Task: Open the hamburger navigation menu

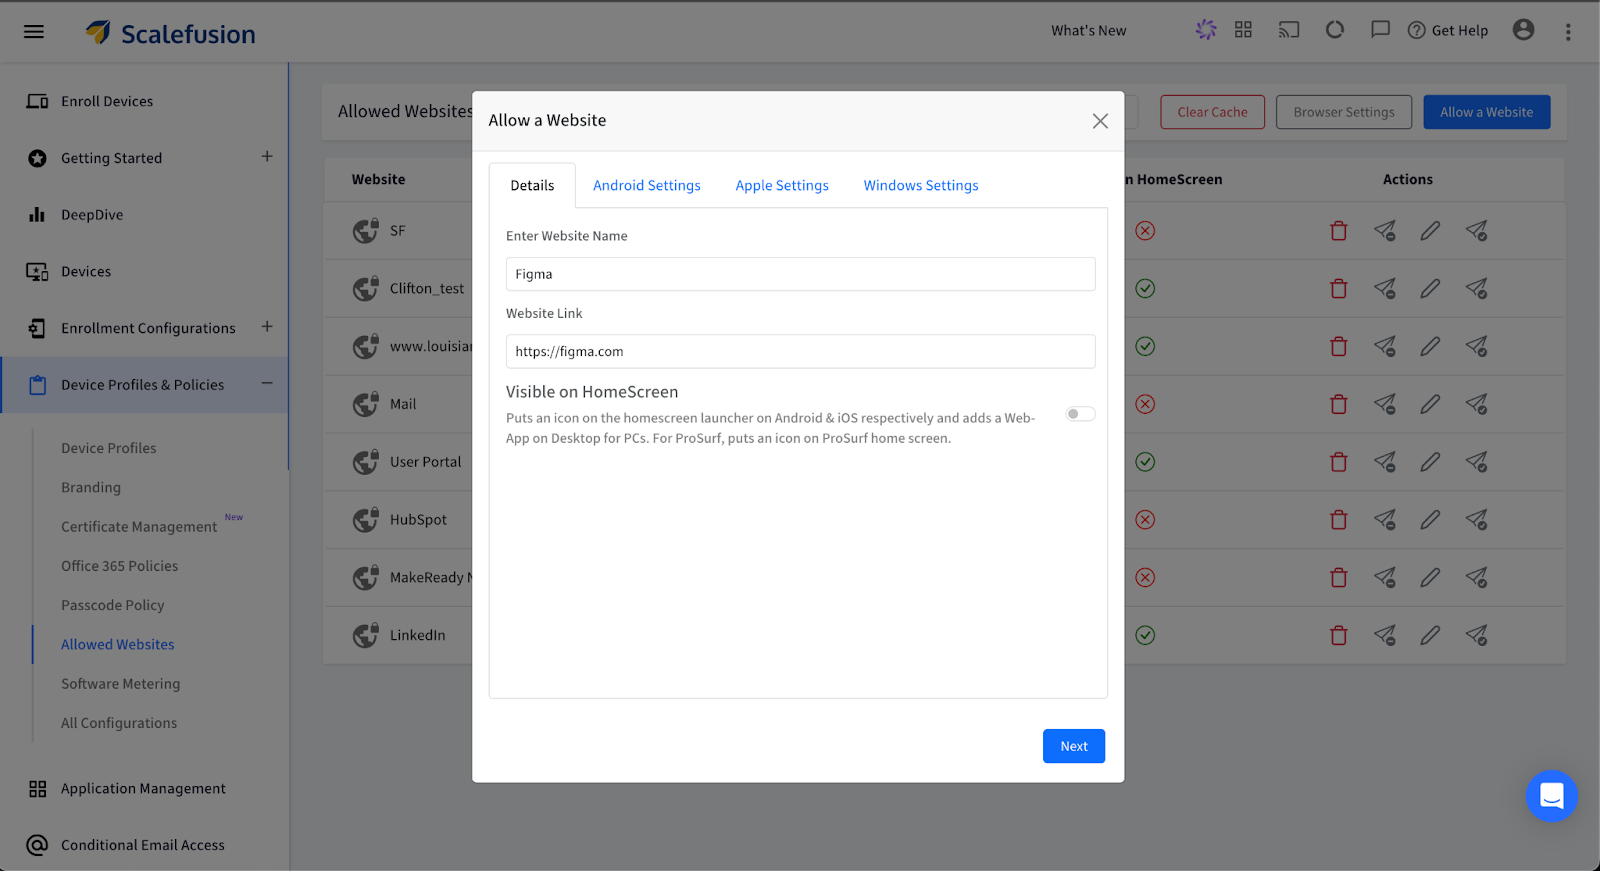Action: [34, 31]
